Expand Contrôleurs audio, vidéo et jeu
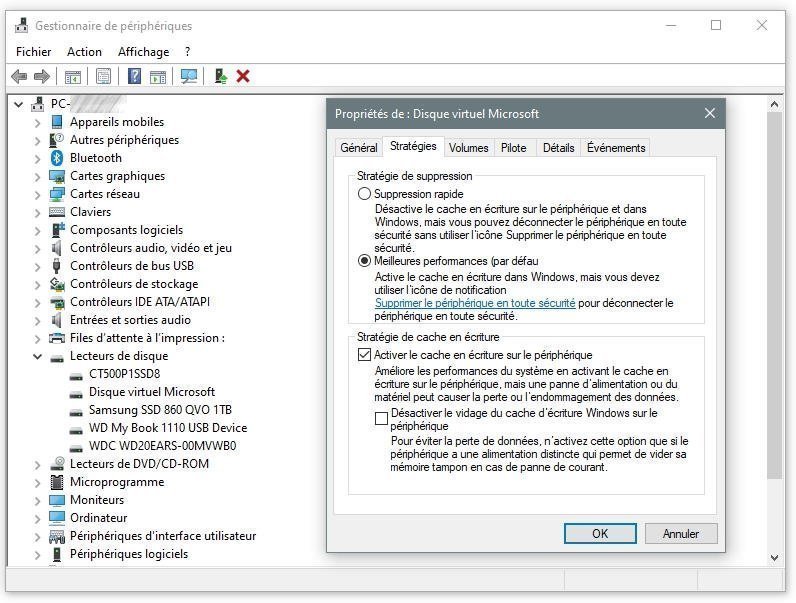 click(38, 248)
